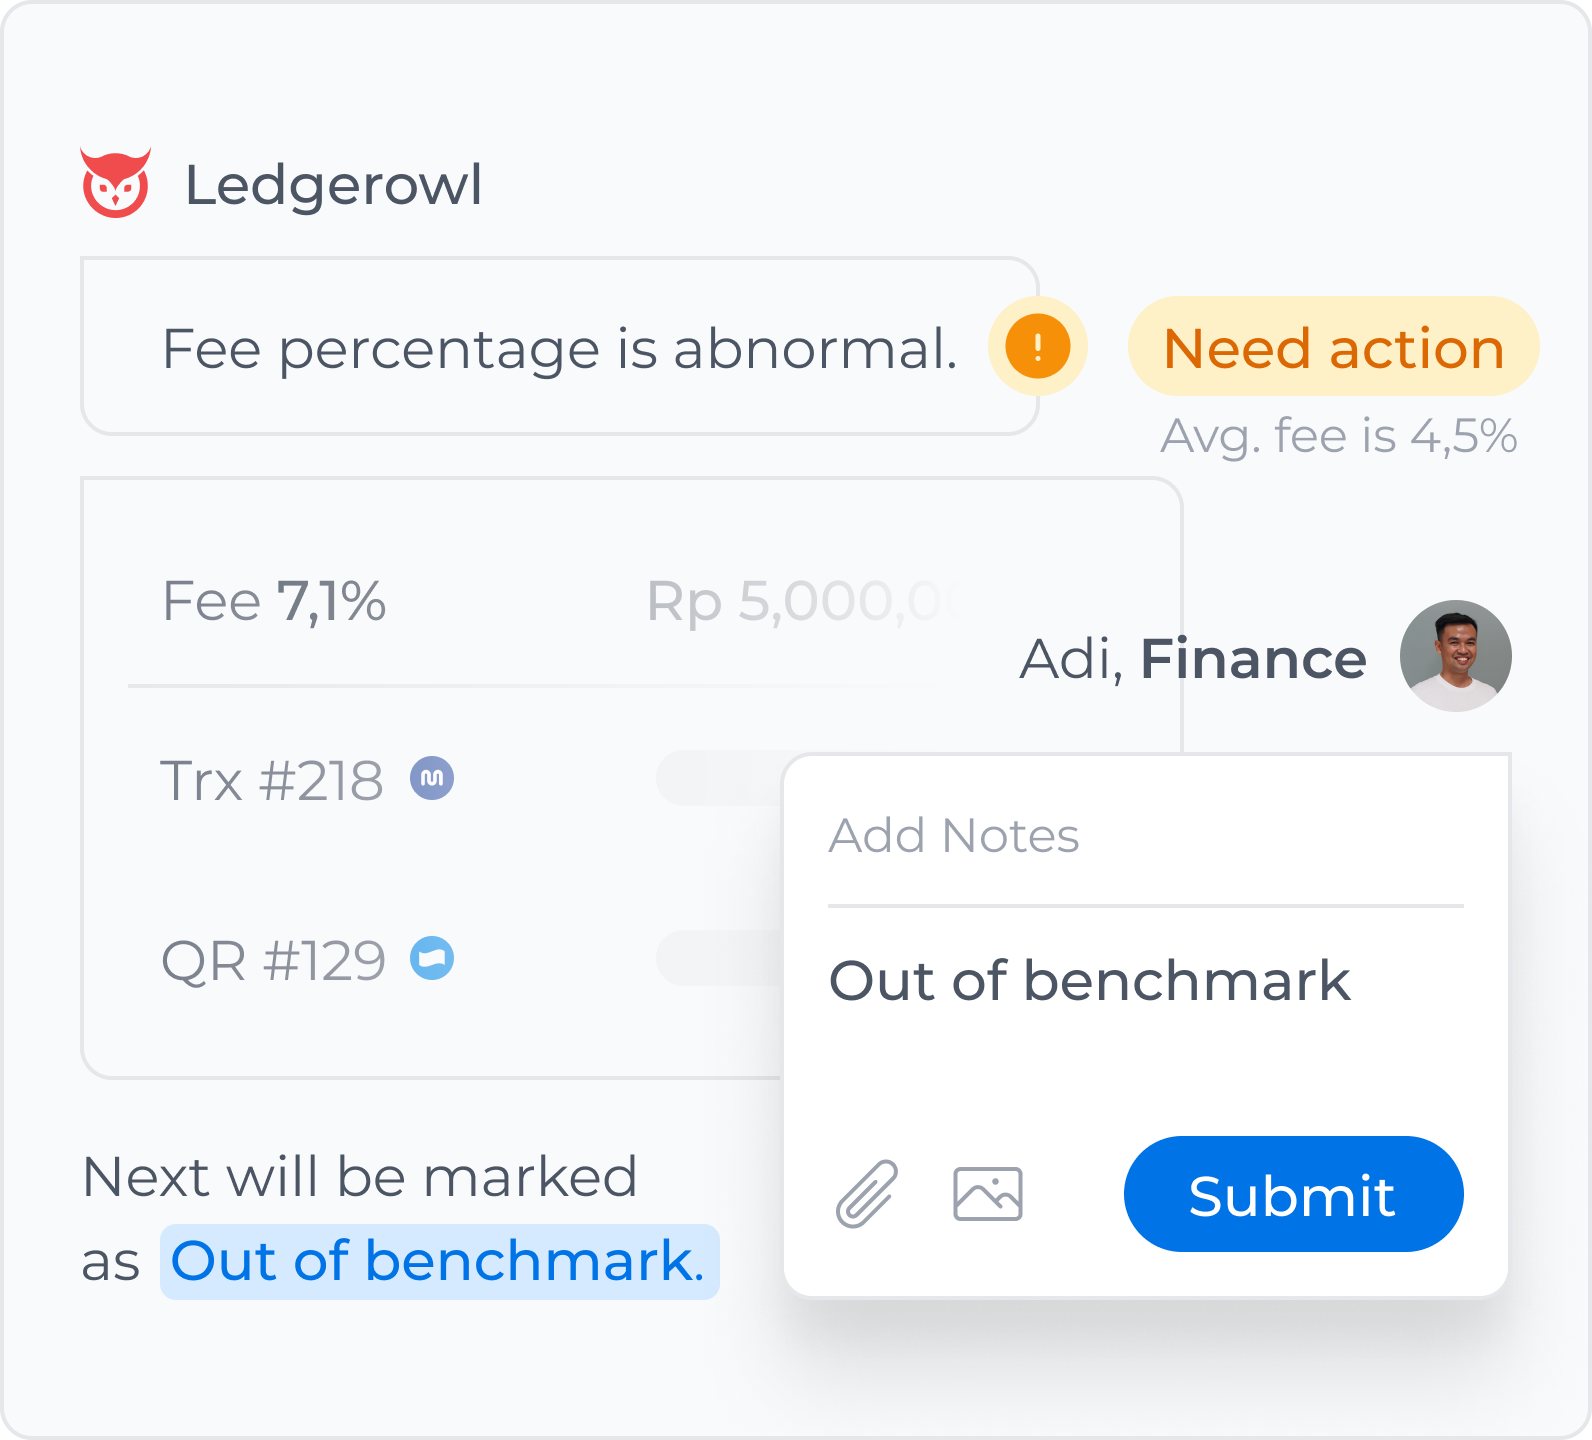Click the Fee percentage is abnormal message
This screenshot has height=1440, width=1592.
coord(560,347)
